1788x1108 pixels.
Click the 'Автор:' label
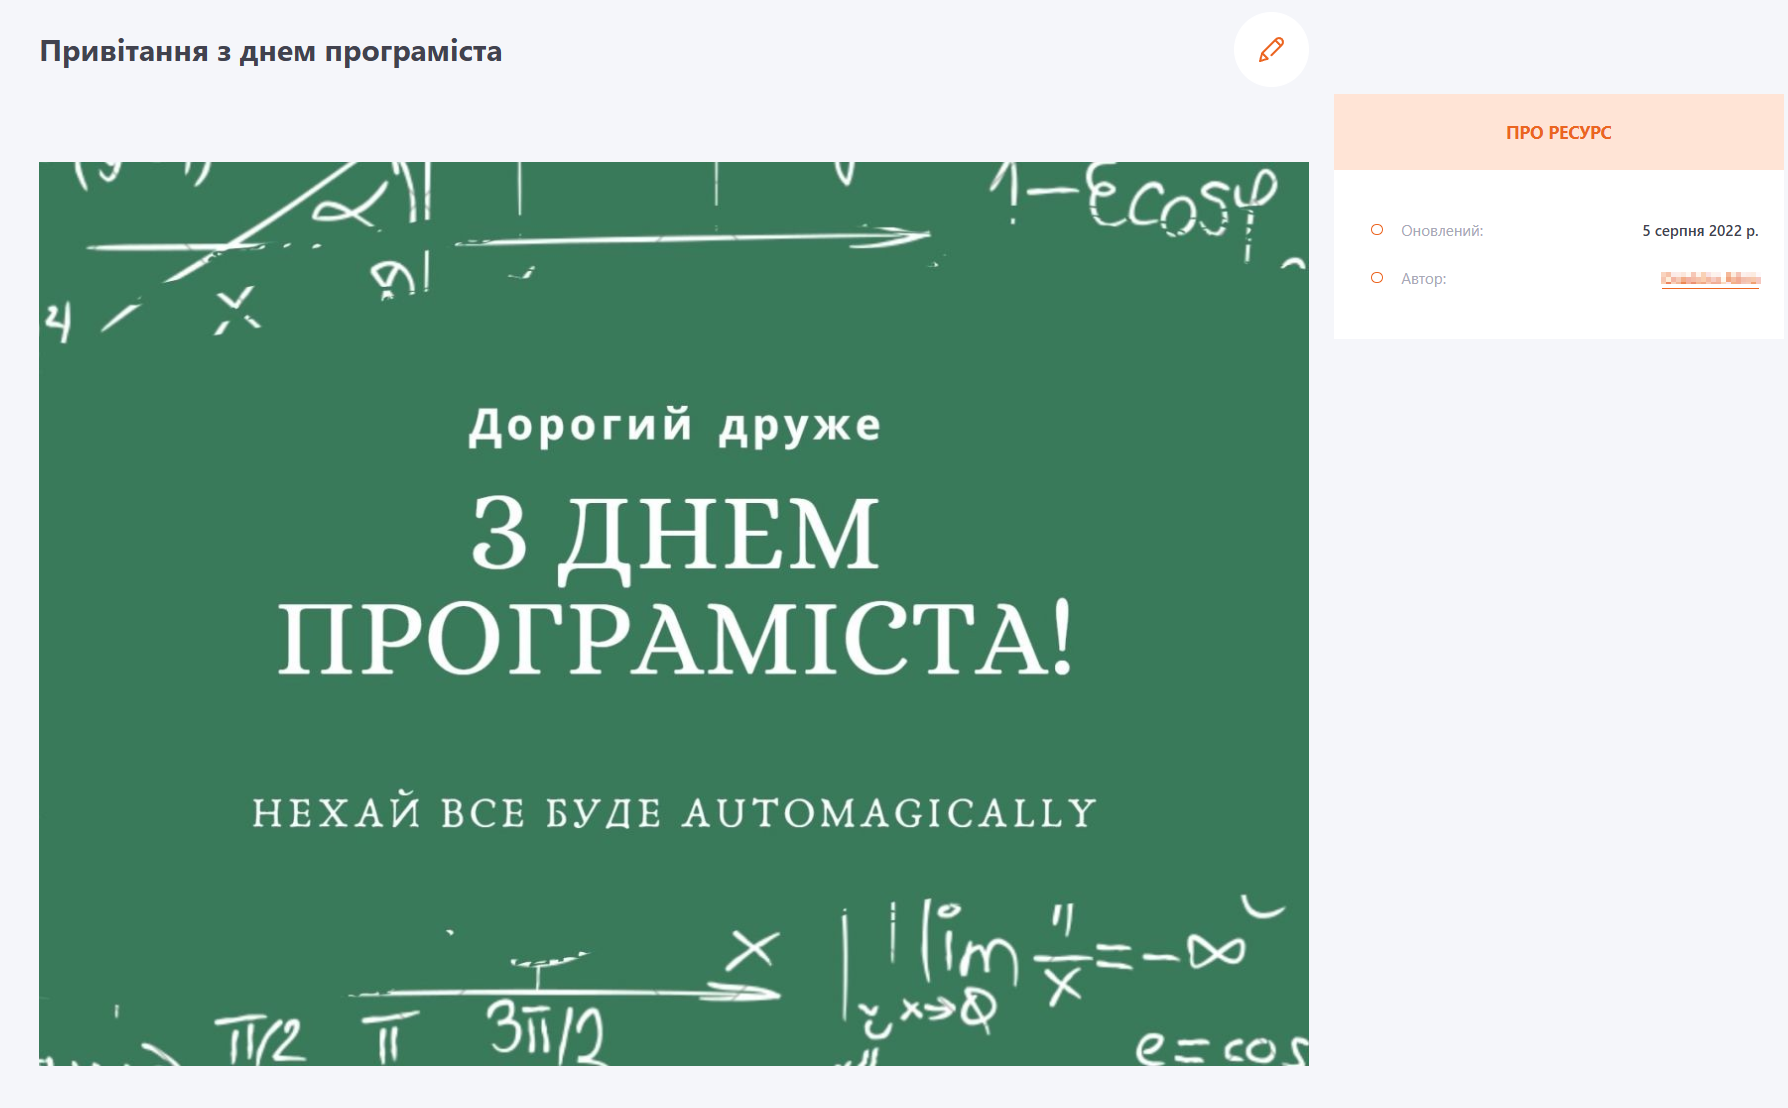[x=1424, y=279]
